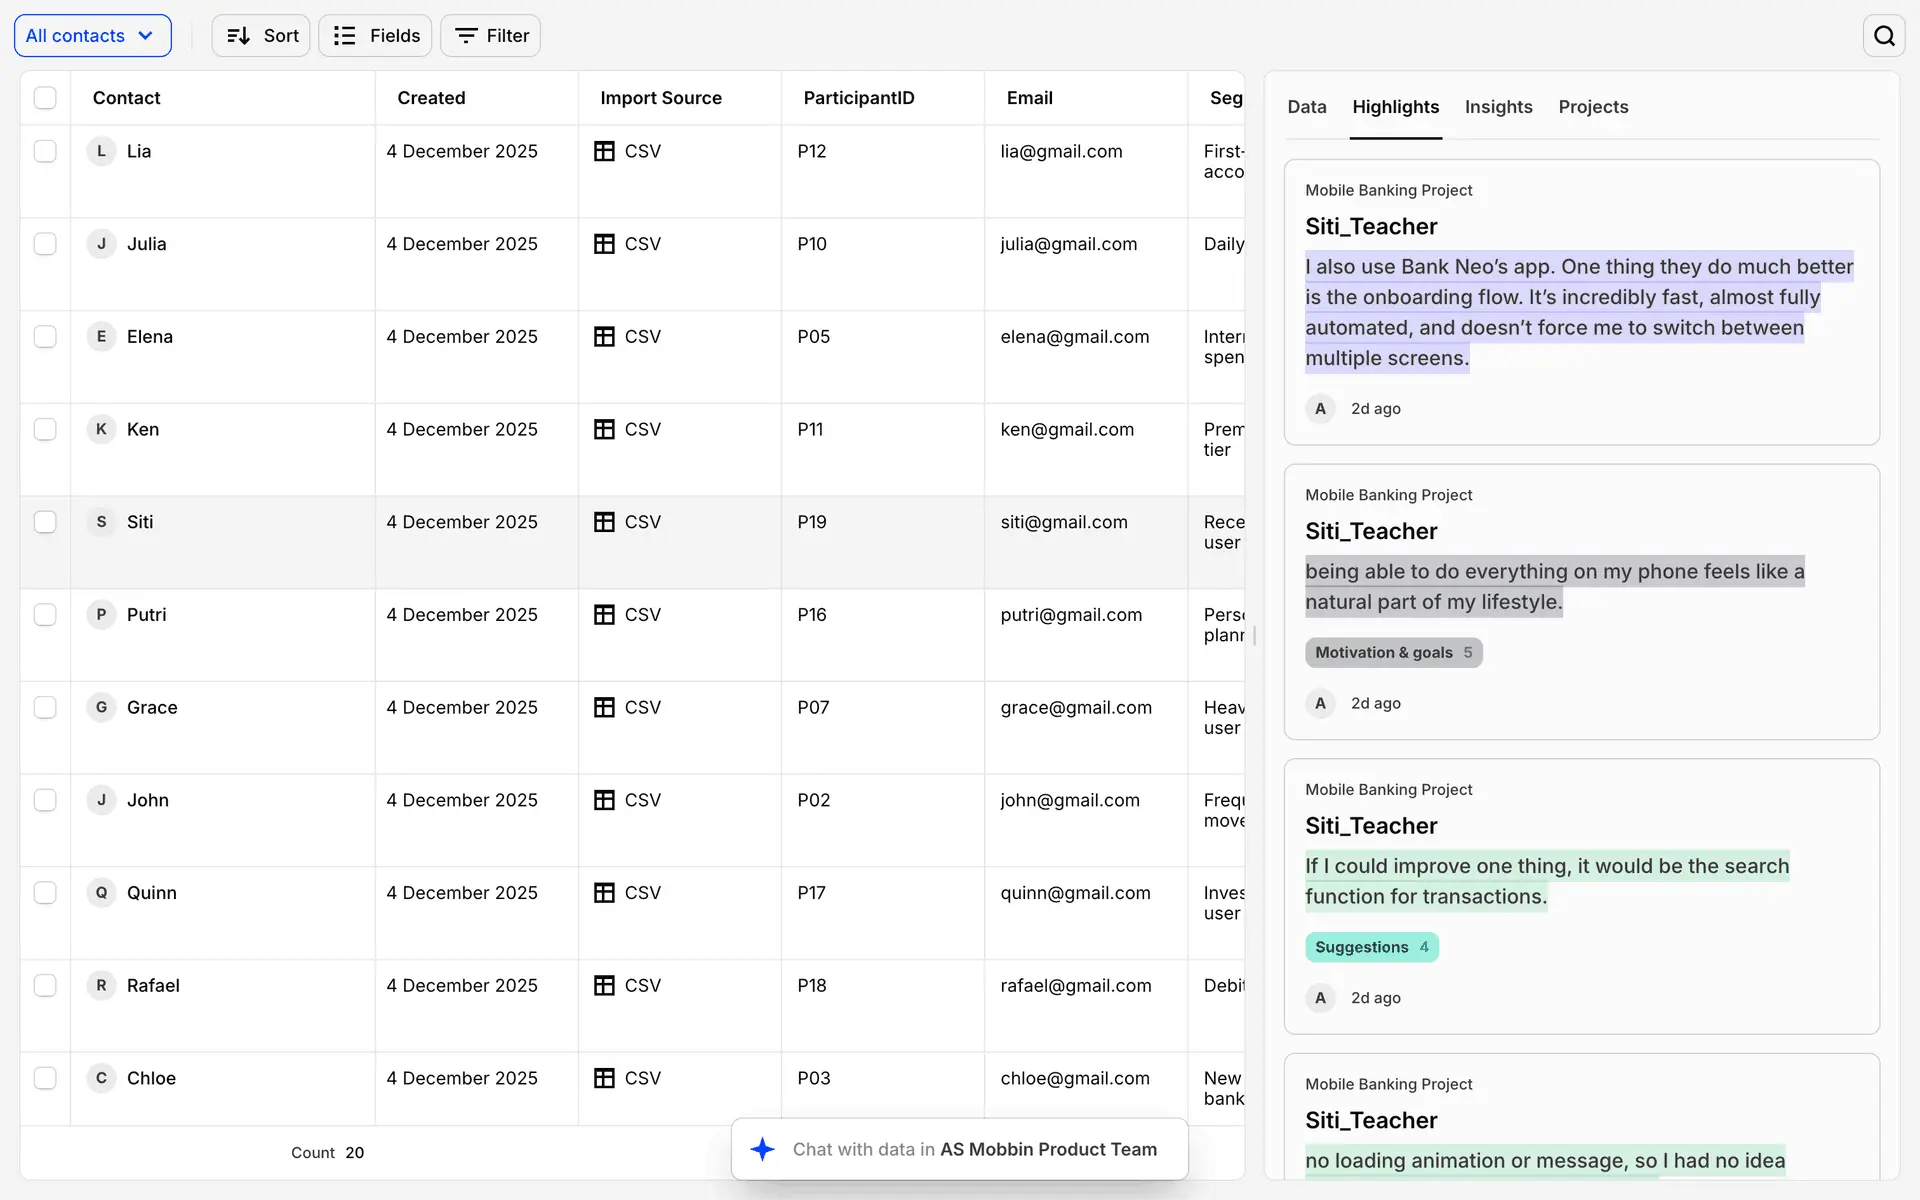Check the checkbox for Julia
This screenshot has height=1200, width=1920.
(45, 244)
